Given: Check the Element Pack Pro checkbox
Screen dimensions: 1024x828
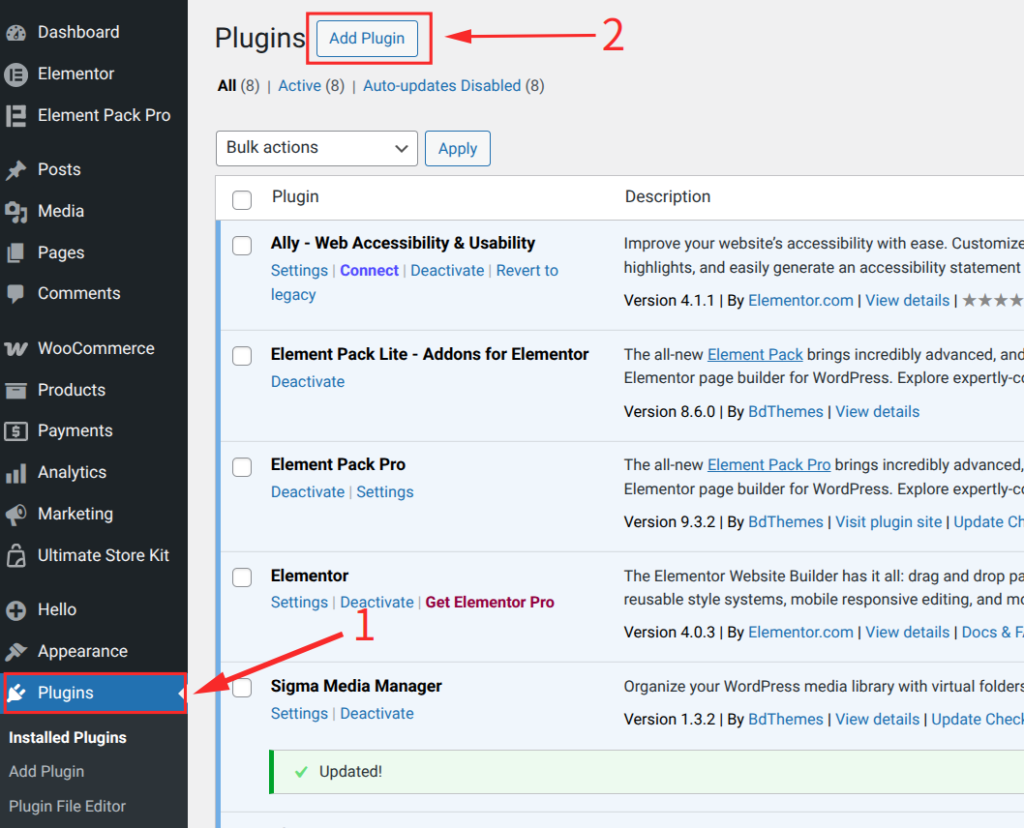Looking at the screenshot, I should [241, 465].
